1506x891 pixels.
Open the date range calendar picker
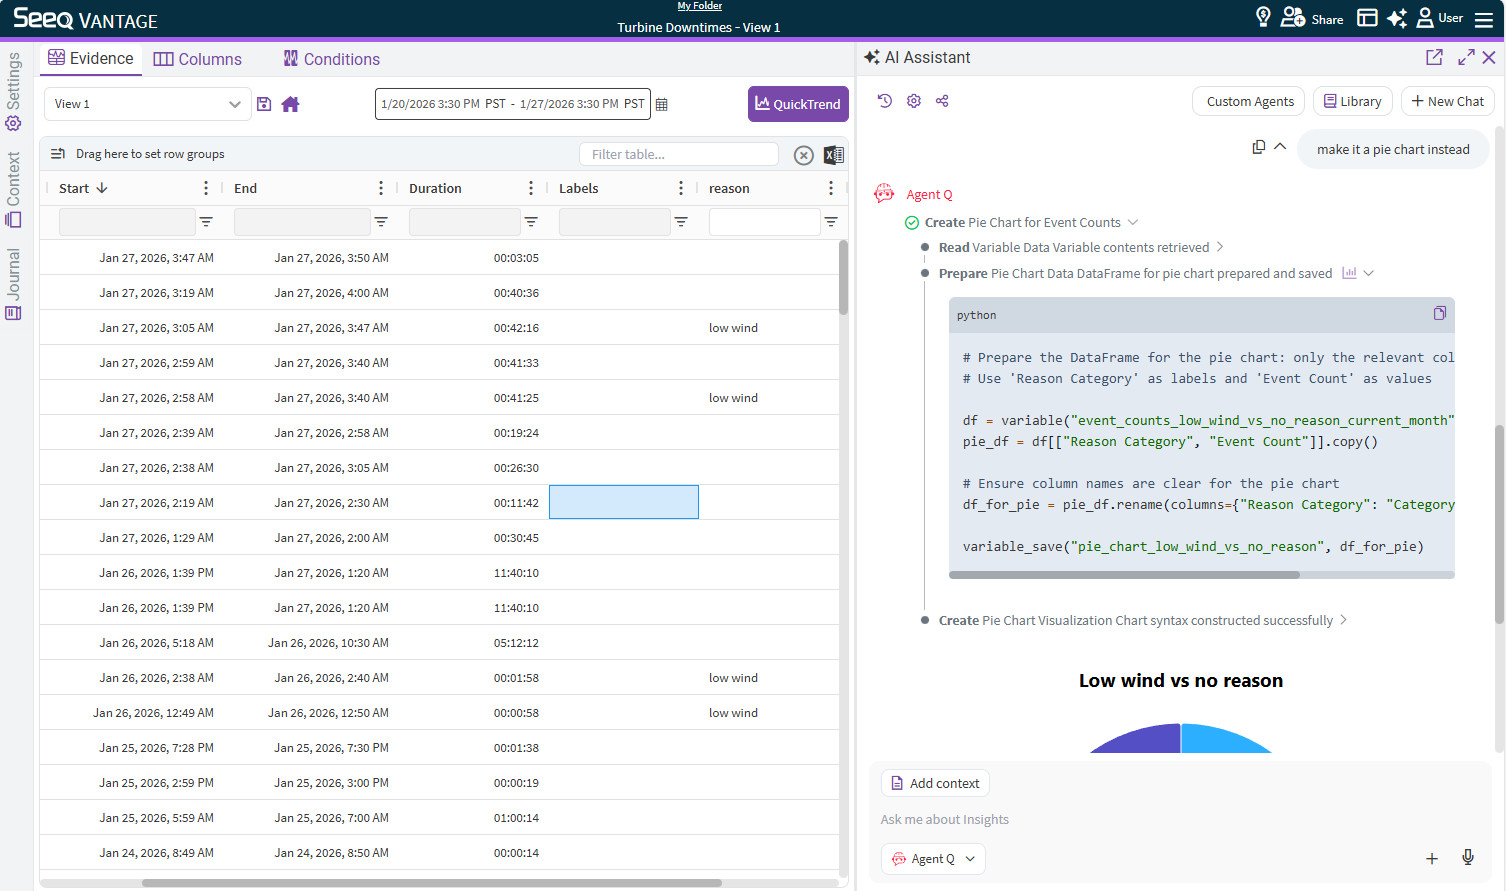pos(661,104)
